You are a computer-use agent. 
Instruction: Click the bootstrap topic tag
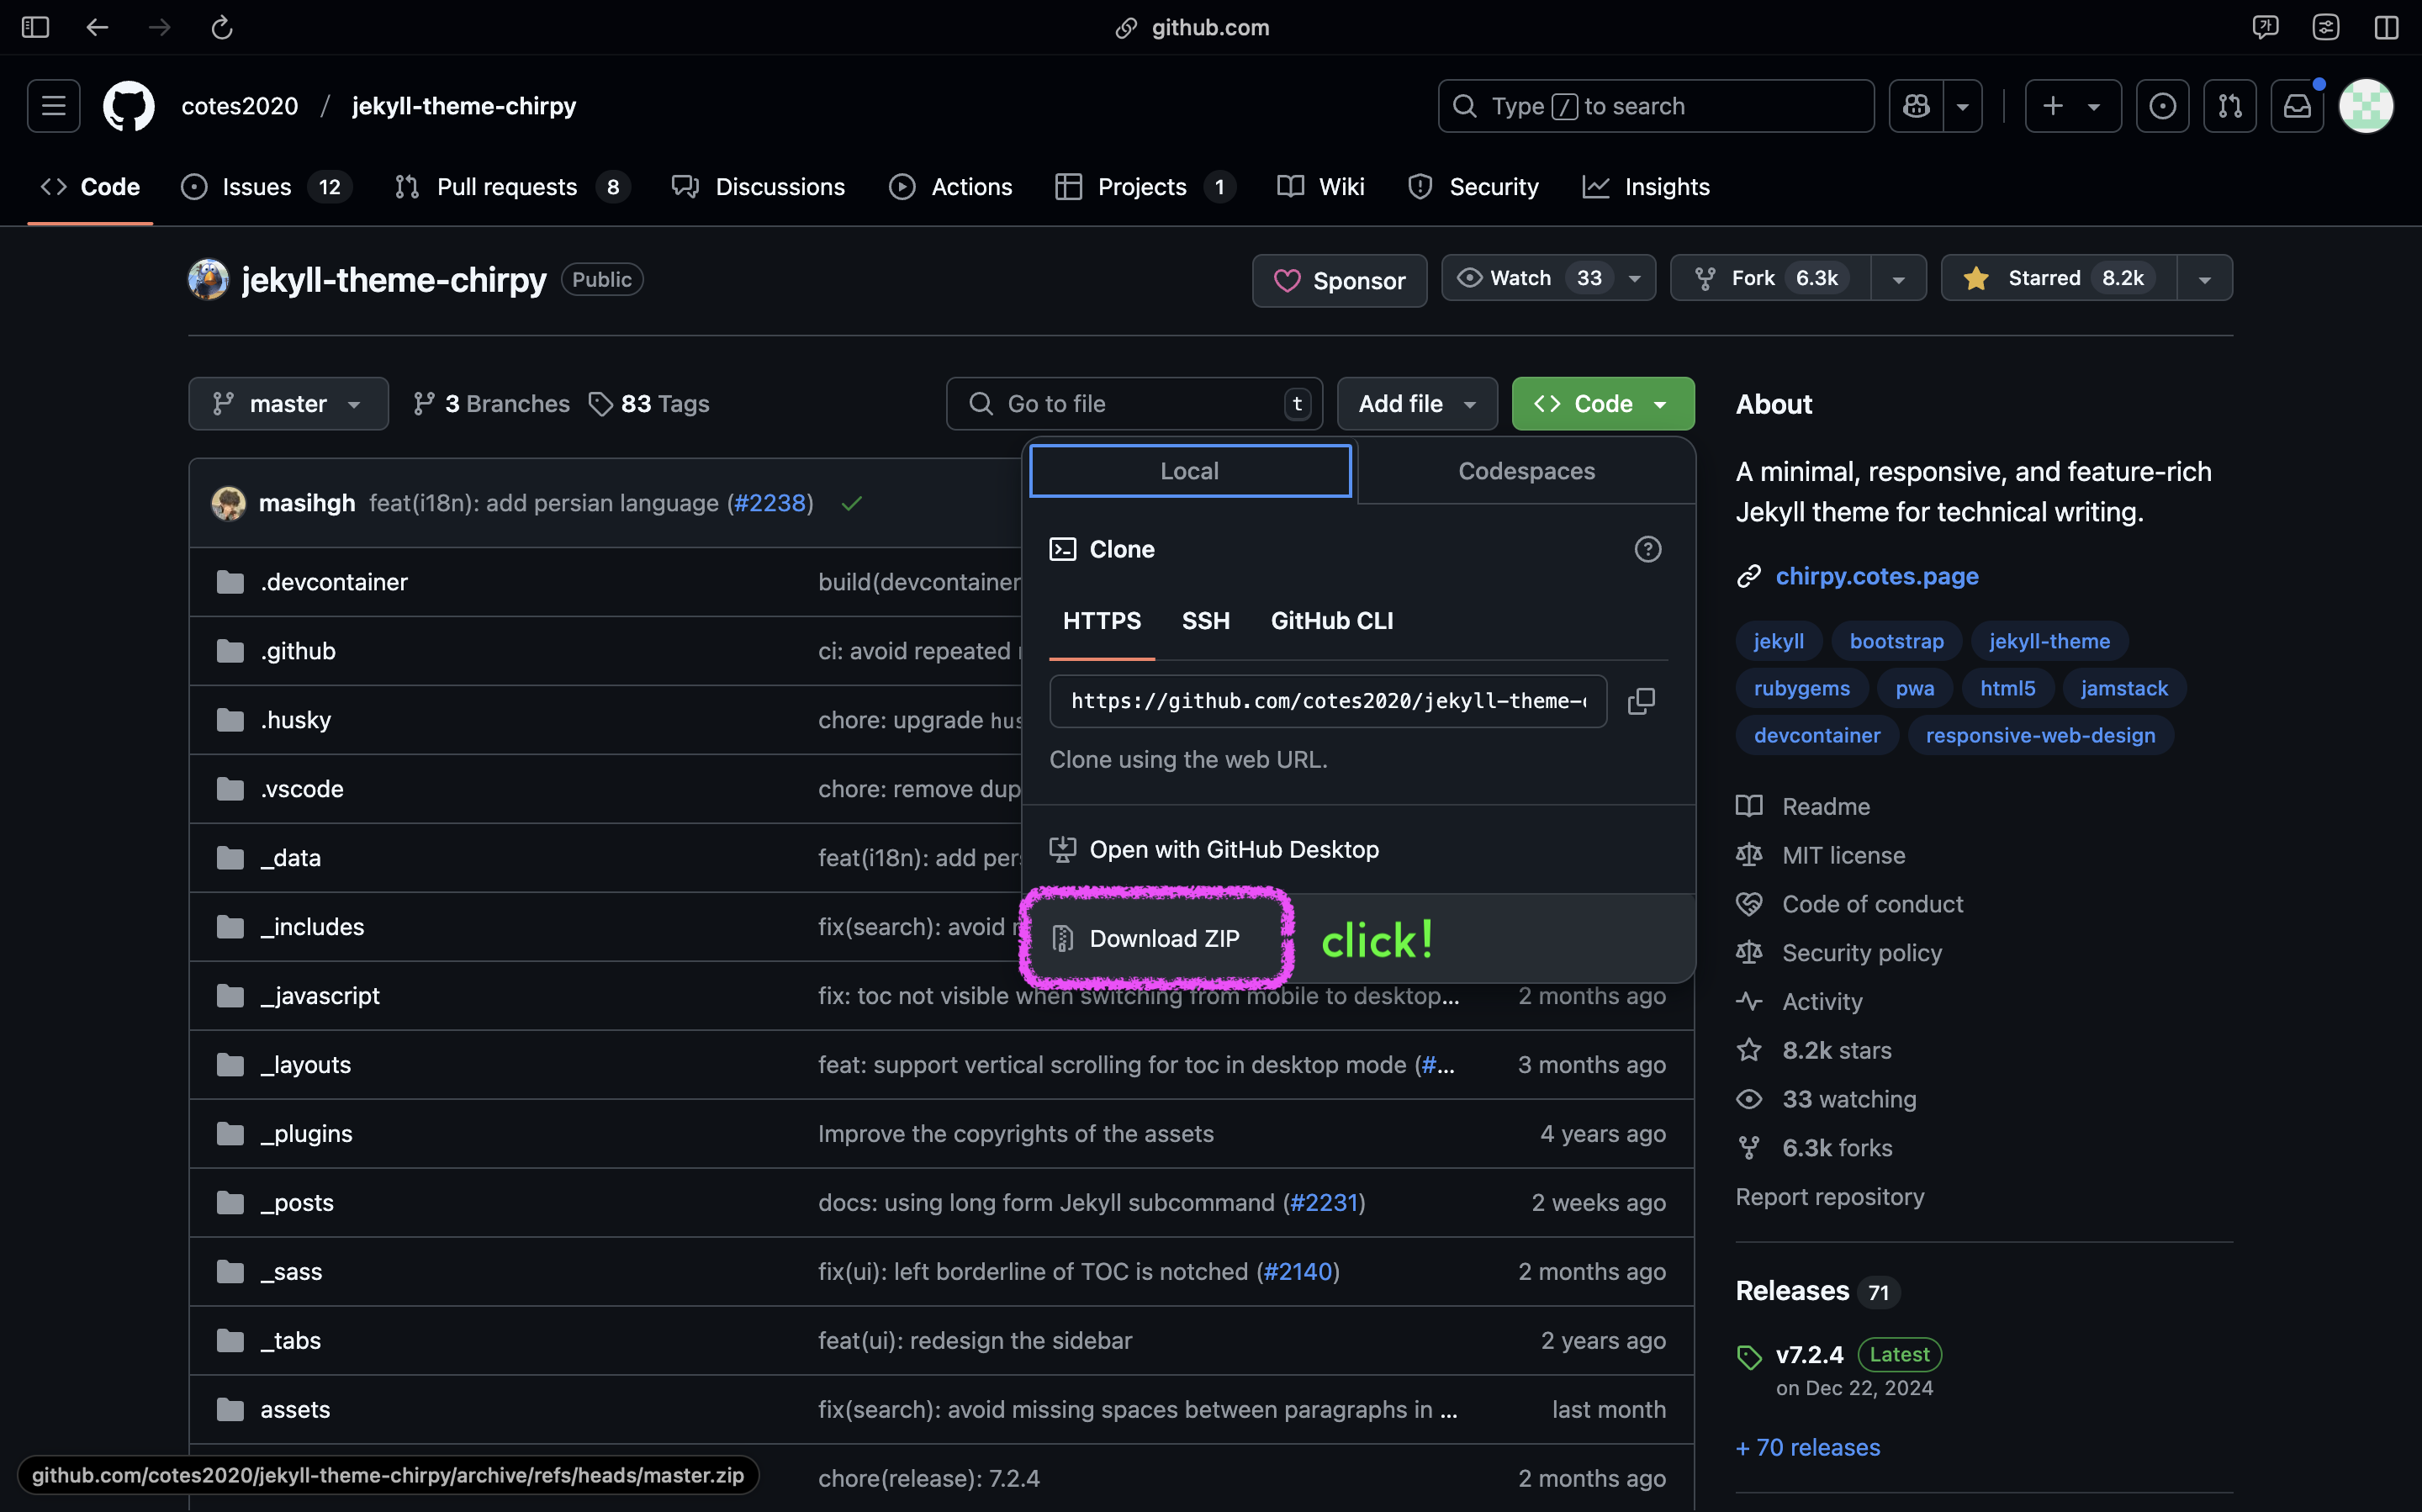click(x=1896, y=641)
